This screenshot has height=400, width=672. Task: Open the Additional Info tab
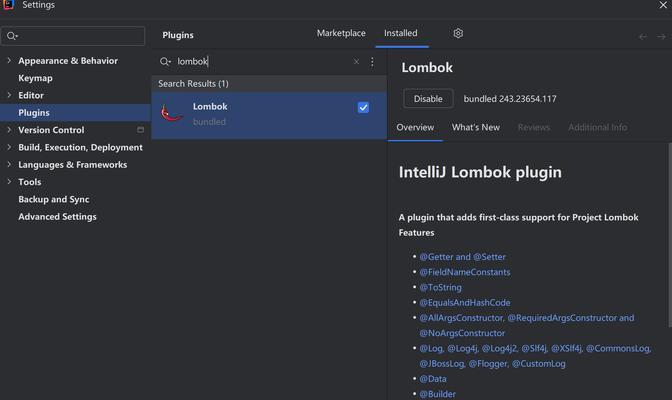tap(597, 127)
